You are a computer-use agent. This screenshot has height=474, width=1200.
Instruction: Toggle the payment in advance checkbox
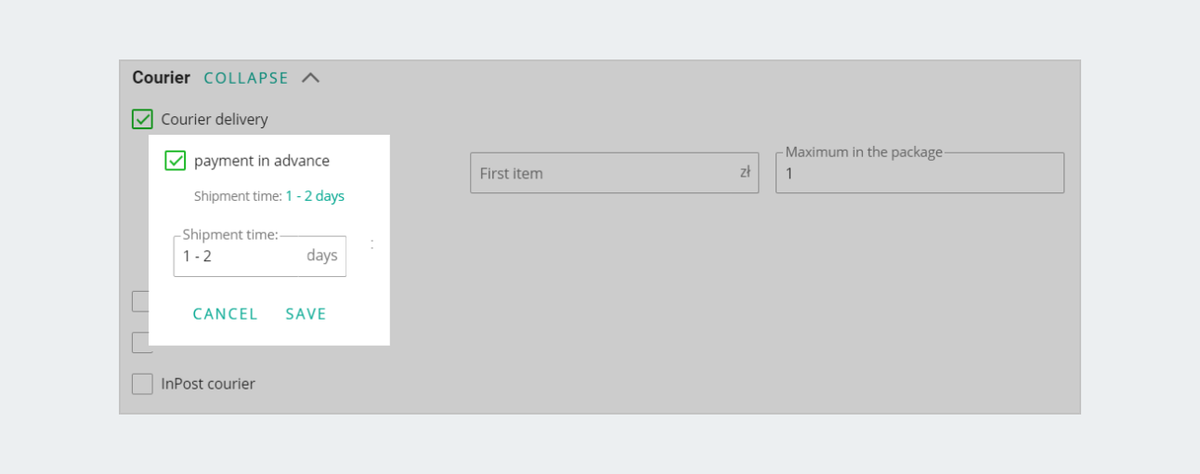175,160
